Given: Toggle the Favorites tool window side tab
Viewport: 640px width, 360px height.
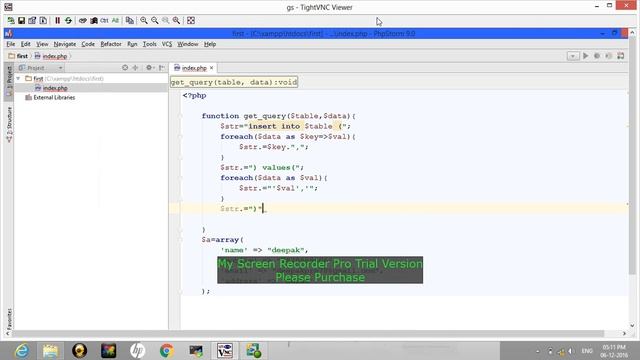Looking at the screenshot, I should [x=9, y=318].
